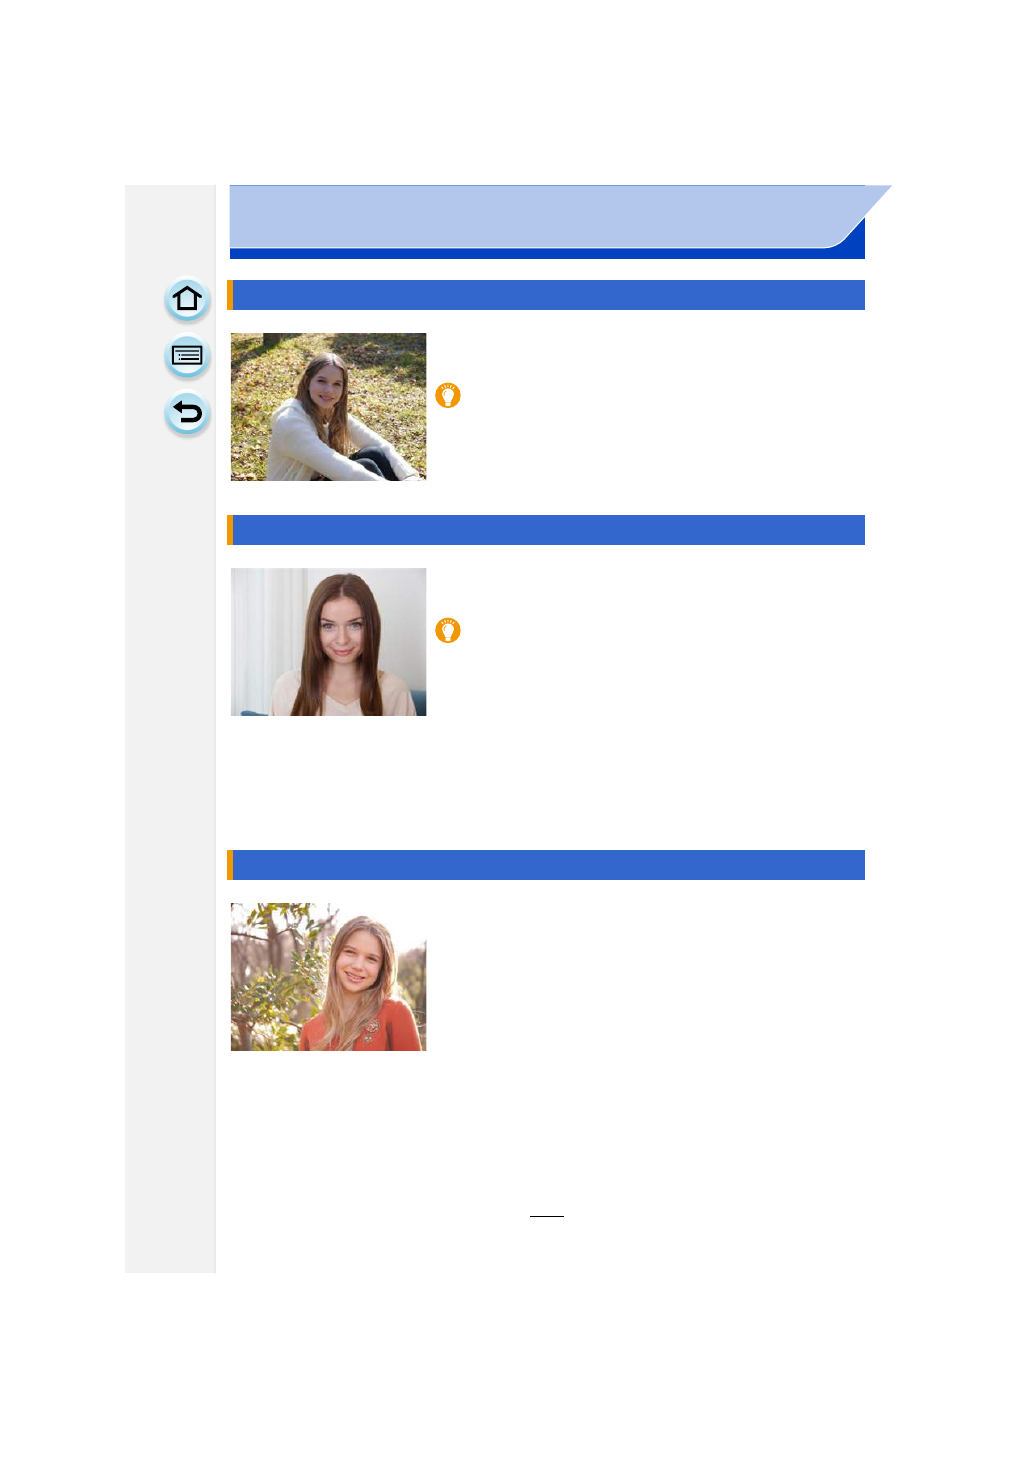Click the orange marker on the second header
Viewport: 1032px width, 1458px height.
(x=230, y=530)
